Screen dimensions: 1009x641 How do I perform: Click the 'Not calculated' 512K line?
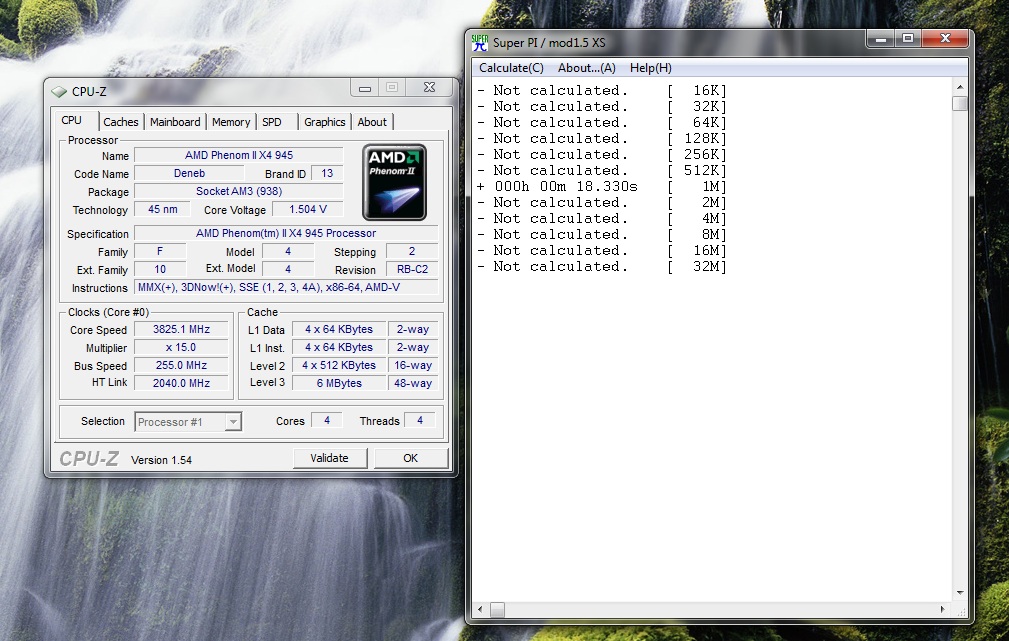(602, 171)
